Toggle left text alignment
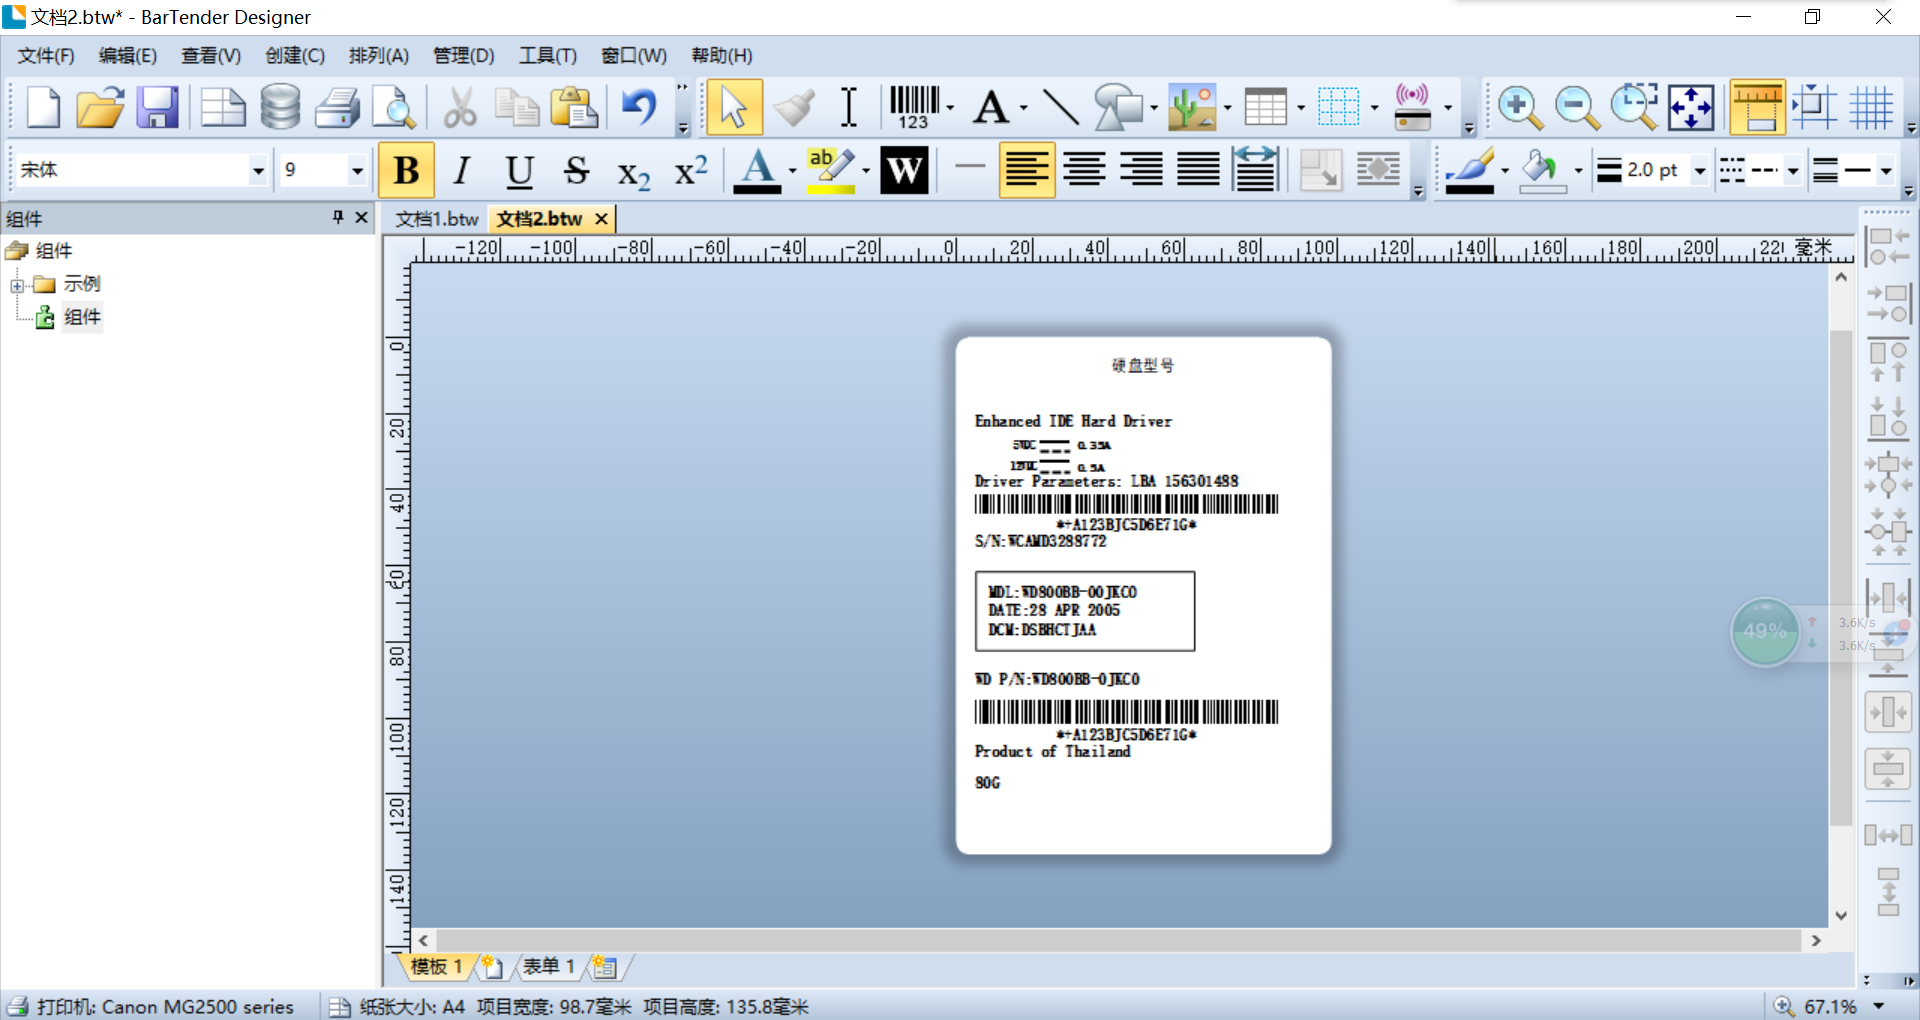Viewport: 1920px width, 1020px height. coord(1027,170)
